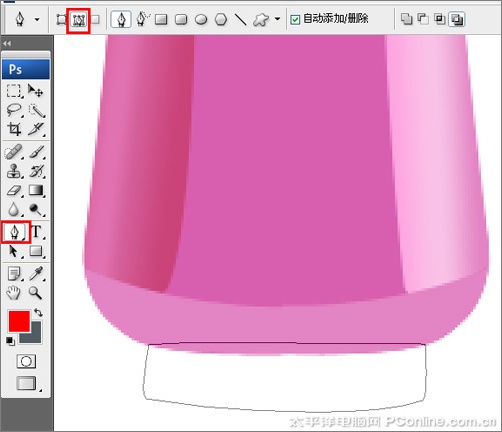
Task: Select the Hand tool
Action: 14,293
